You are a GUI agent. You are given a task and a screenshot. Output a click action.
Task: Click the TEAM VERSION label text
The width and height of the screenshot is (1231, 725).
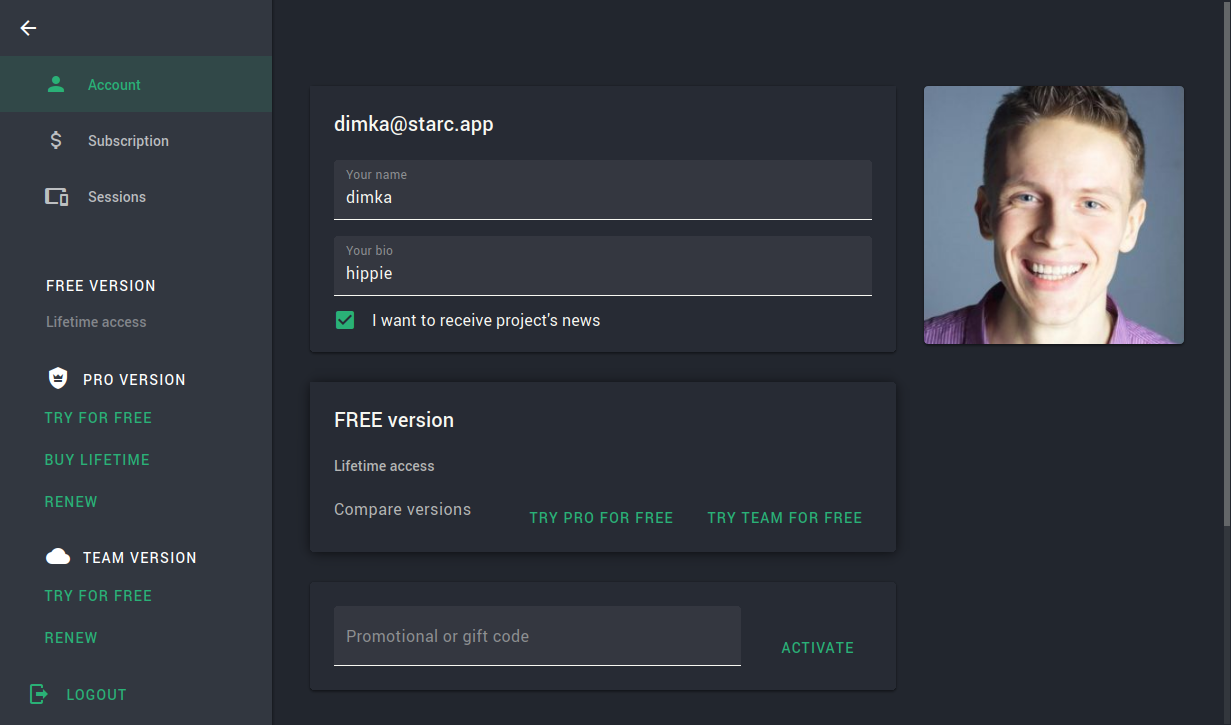point(140,558)
